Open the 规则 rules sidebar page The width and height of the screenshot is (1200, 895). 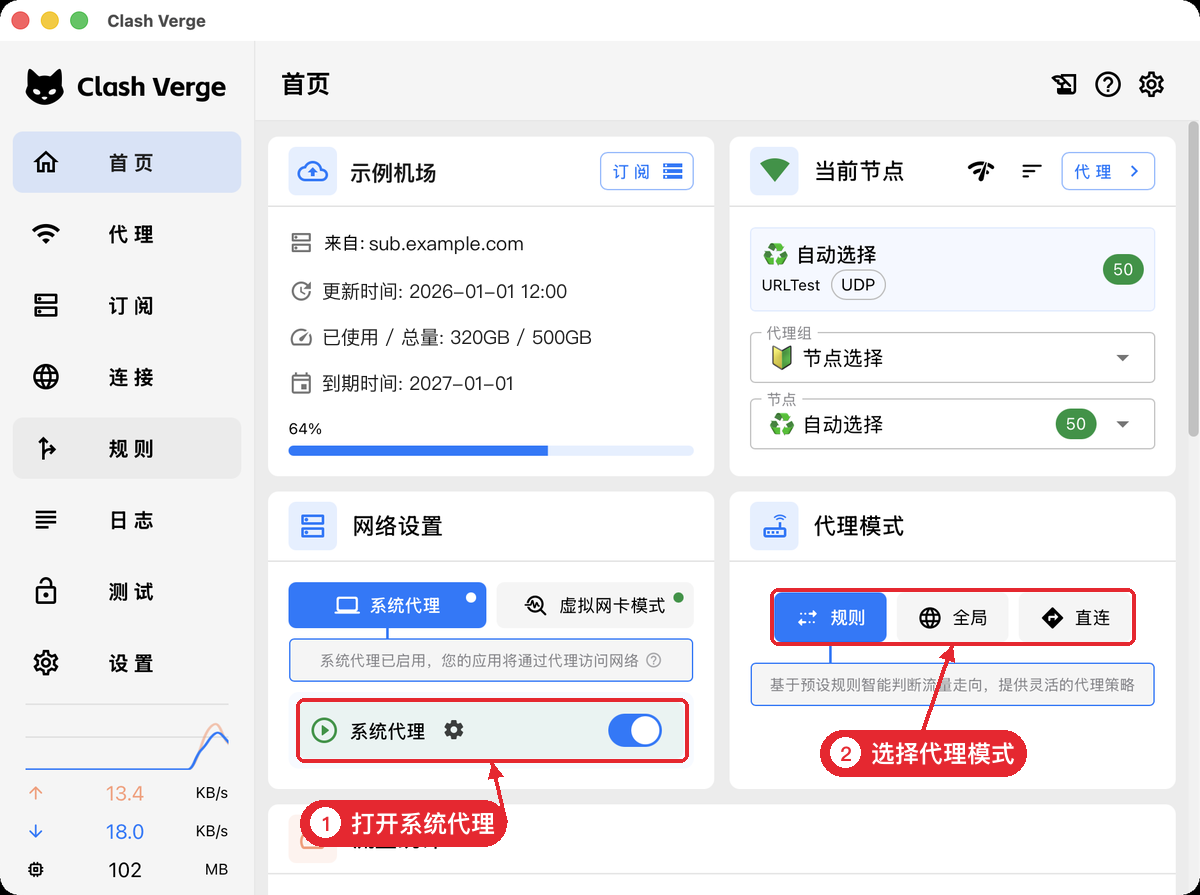click(x=127, y=448)
